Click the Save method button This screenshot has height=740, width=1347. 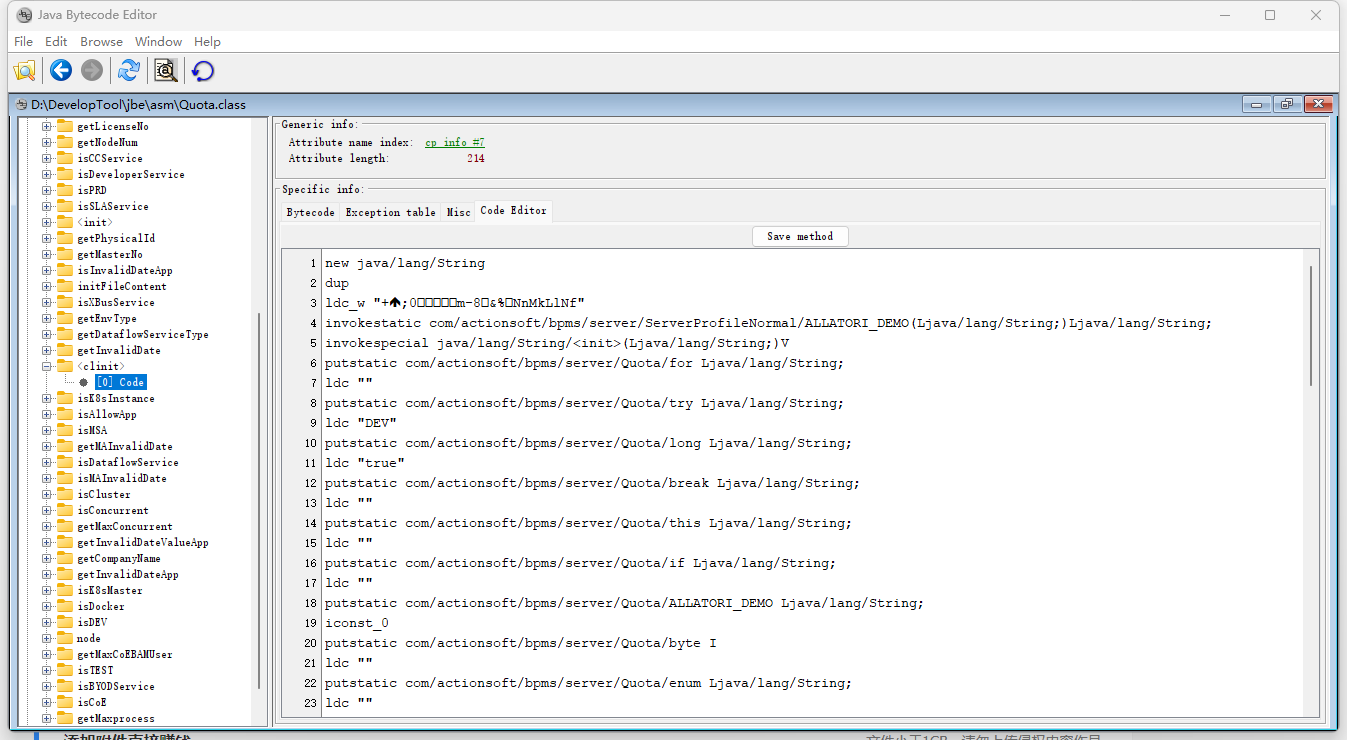[800, 236]
